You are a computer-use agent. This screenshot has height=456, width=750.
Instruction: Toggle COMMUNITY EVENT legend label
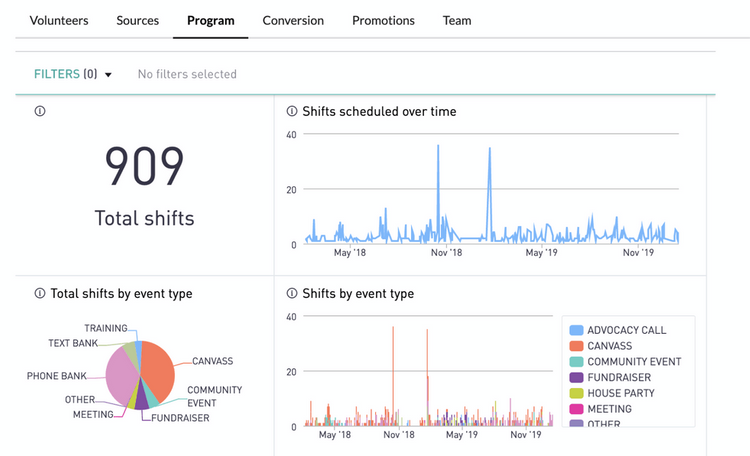click(634, 362)
